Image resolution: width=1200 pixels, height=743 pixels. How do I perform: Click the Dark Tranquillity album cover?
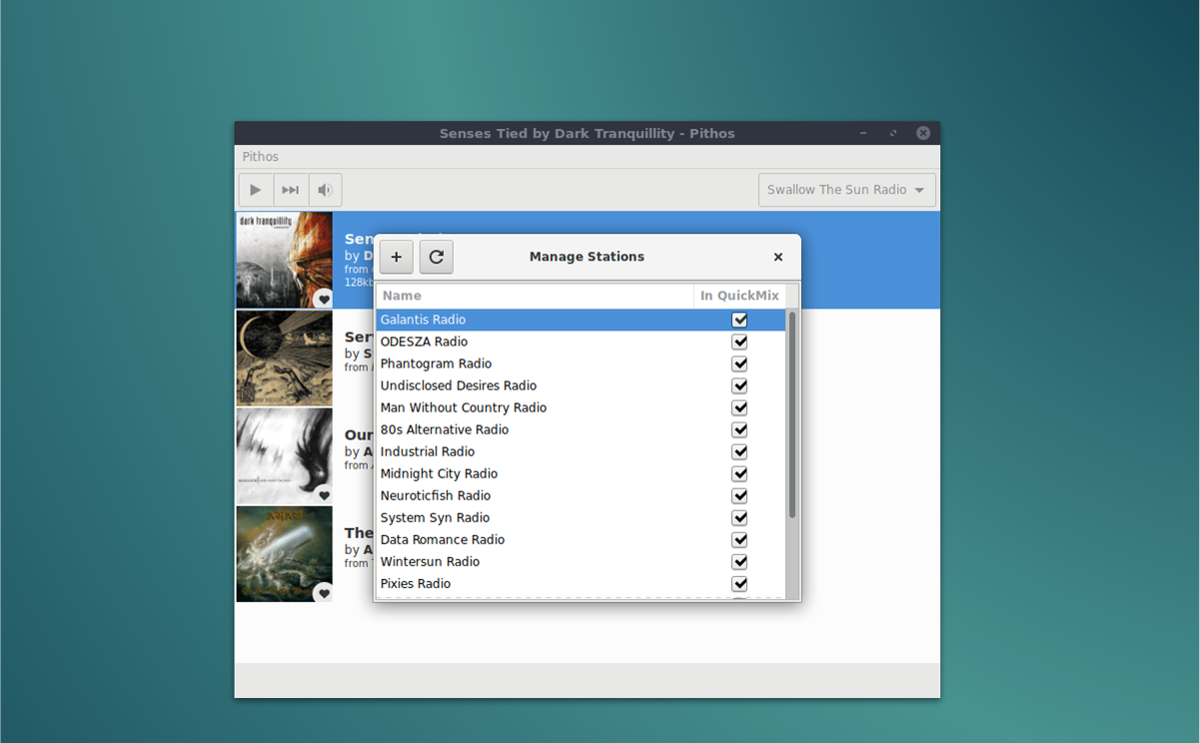pyautogui.click(x=284, y=260)
